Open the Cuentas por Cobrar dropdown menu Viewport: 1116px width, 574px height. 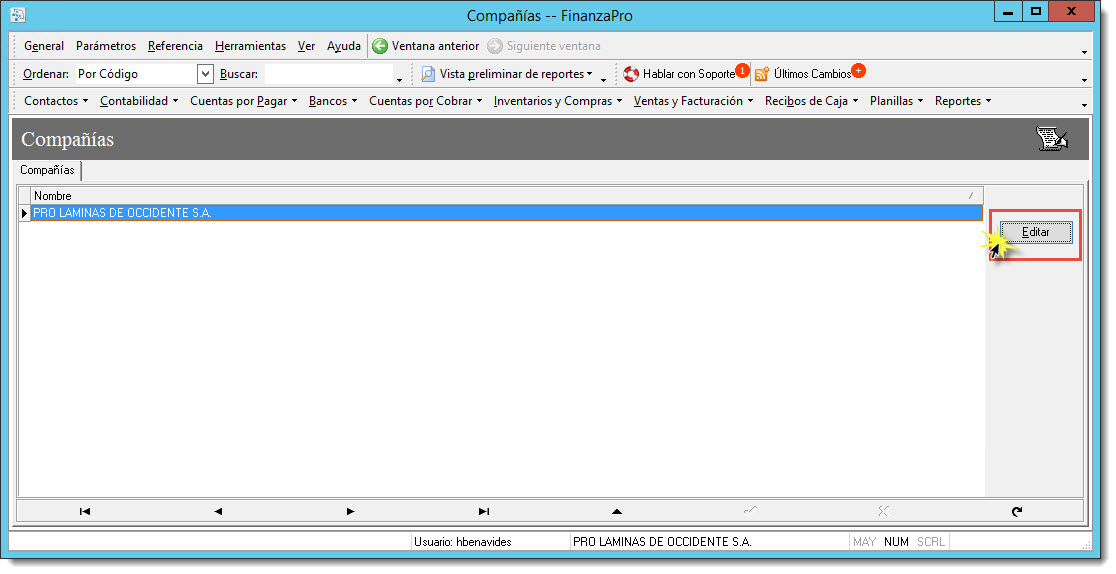pyautogui.click(x=426, y=101)
